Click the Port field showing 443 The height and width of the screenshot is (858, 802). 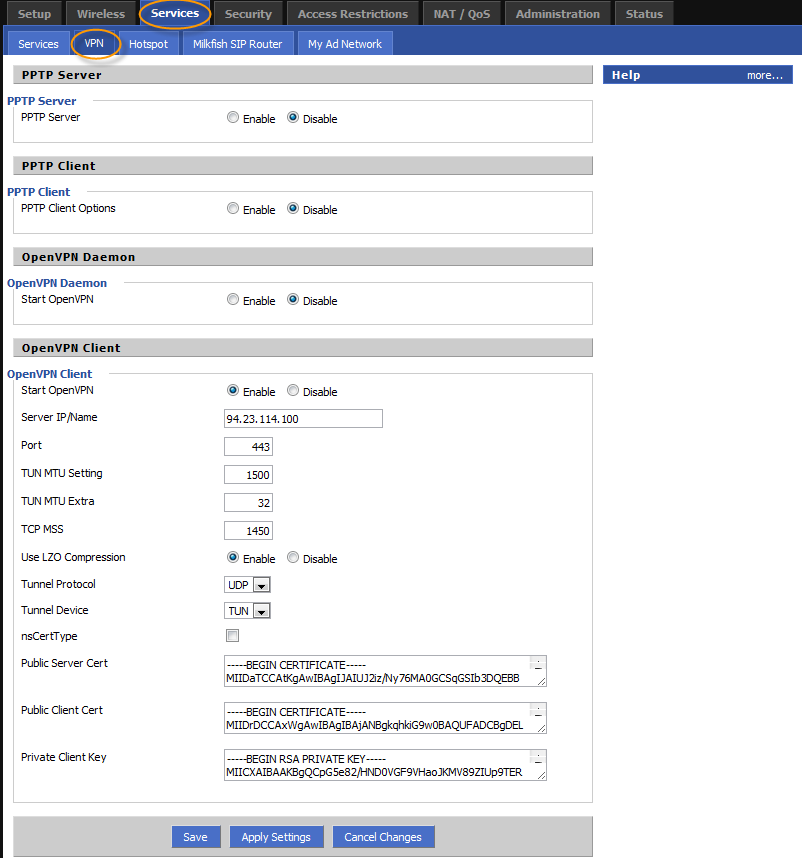[x=248, y=447]
